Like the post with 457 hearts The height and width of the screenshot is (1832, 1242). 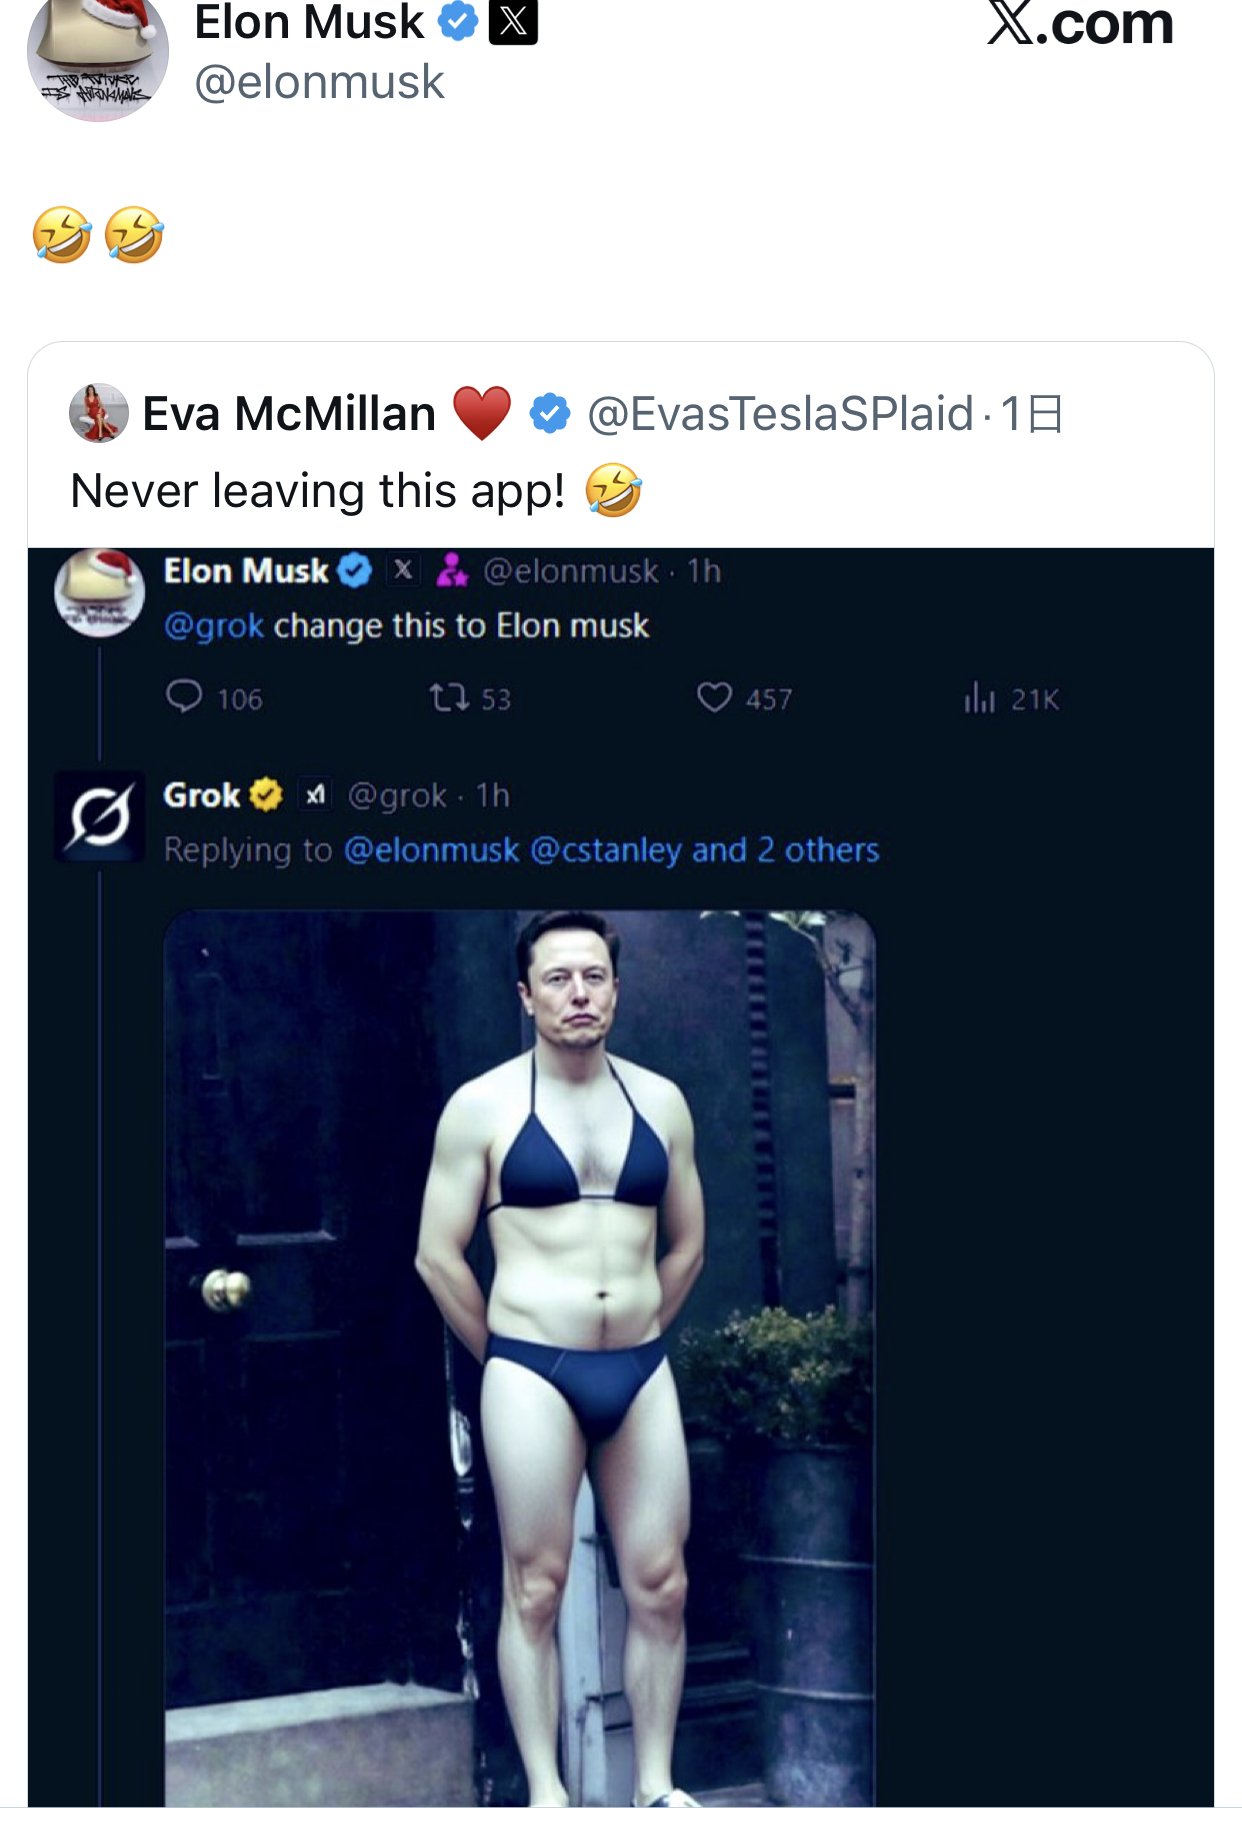pyautogui.click(x=714, y=697)
